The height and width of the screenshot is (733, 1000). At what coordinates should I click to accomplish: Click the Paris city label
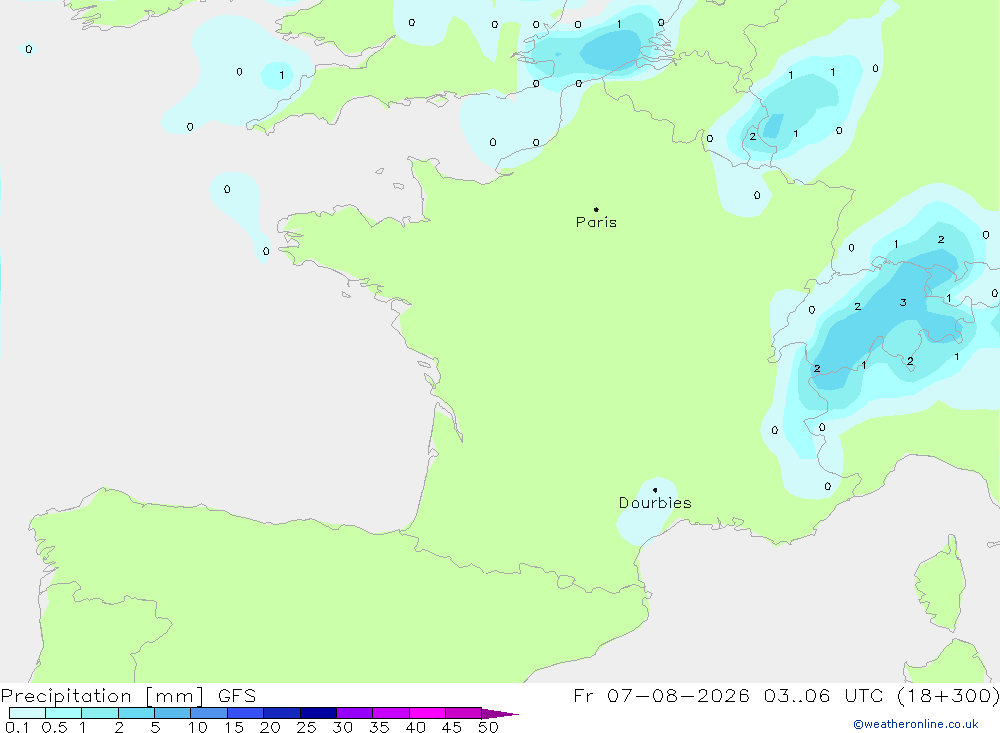point(596,222)
